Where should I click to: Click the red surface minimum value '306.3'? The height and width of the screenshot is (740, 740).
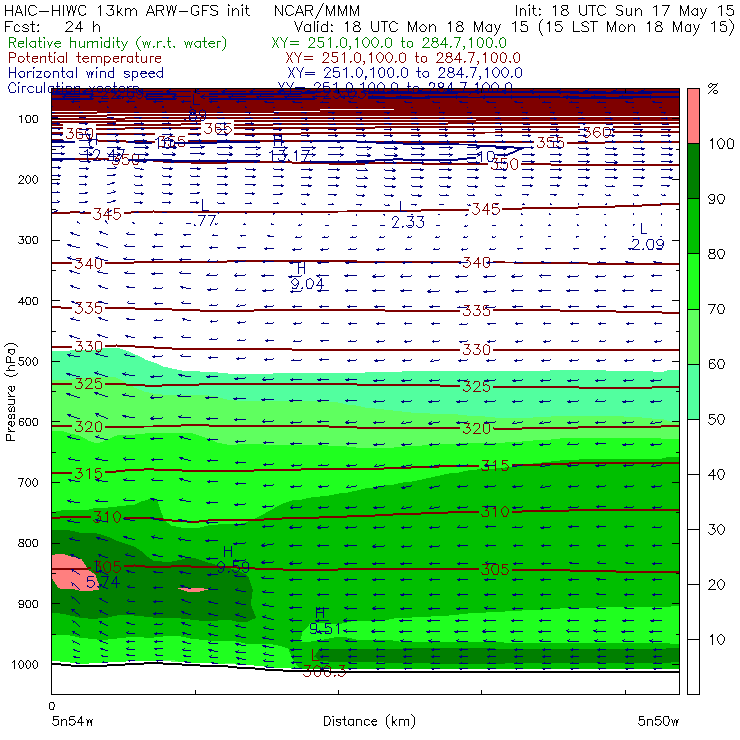(324, 671)
